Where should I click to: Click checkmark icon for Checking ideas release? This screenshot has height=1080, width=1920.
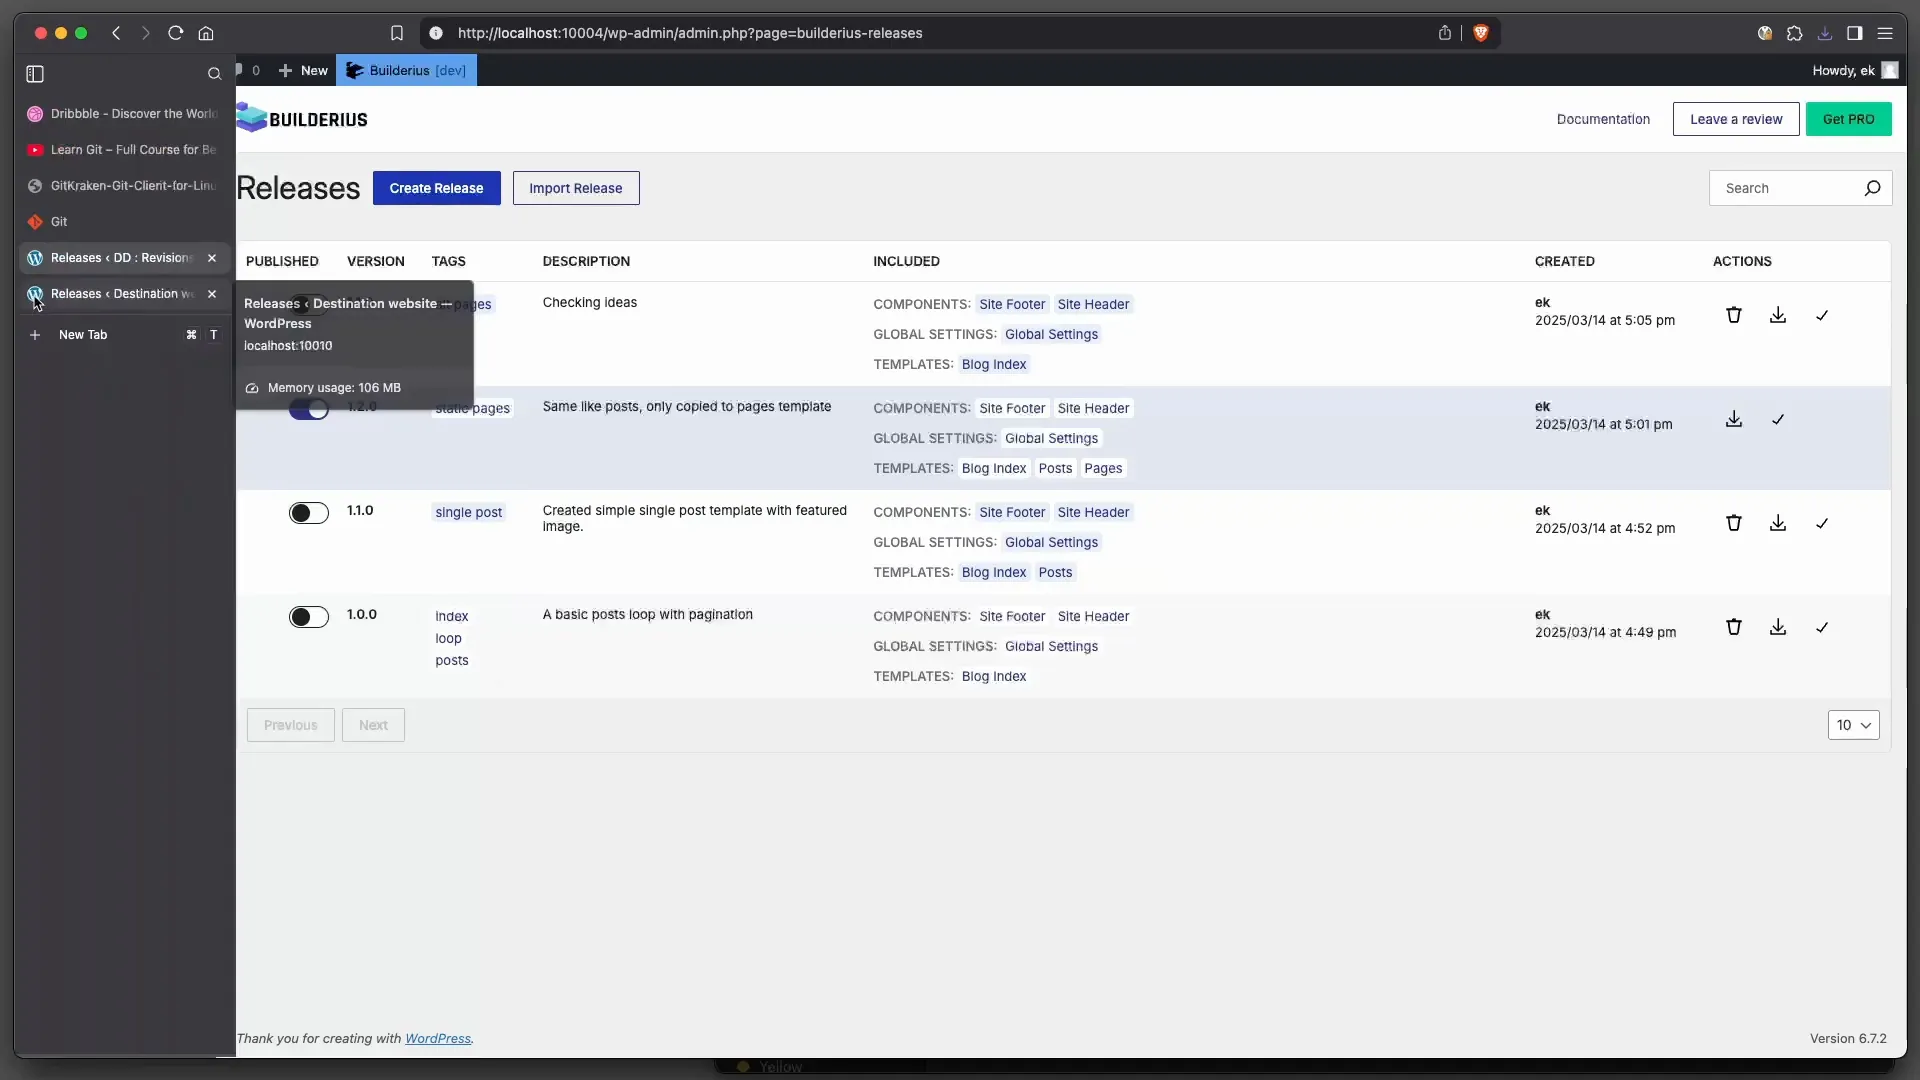(x=1821, y=316)
